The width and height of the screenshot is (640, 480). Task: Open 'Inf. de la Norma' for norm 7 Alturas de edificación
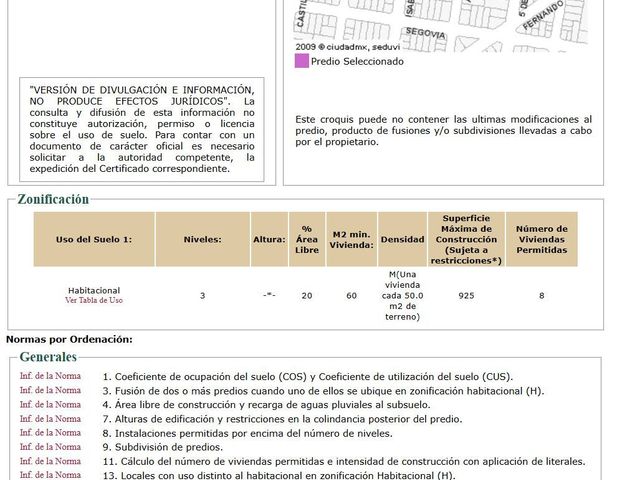(50, 419)
